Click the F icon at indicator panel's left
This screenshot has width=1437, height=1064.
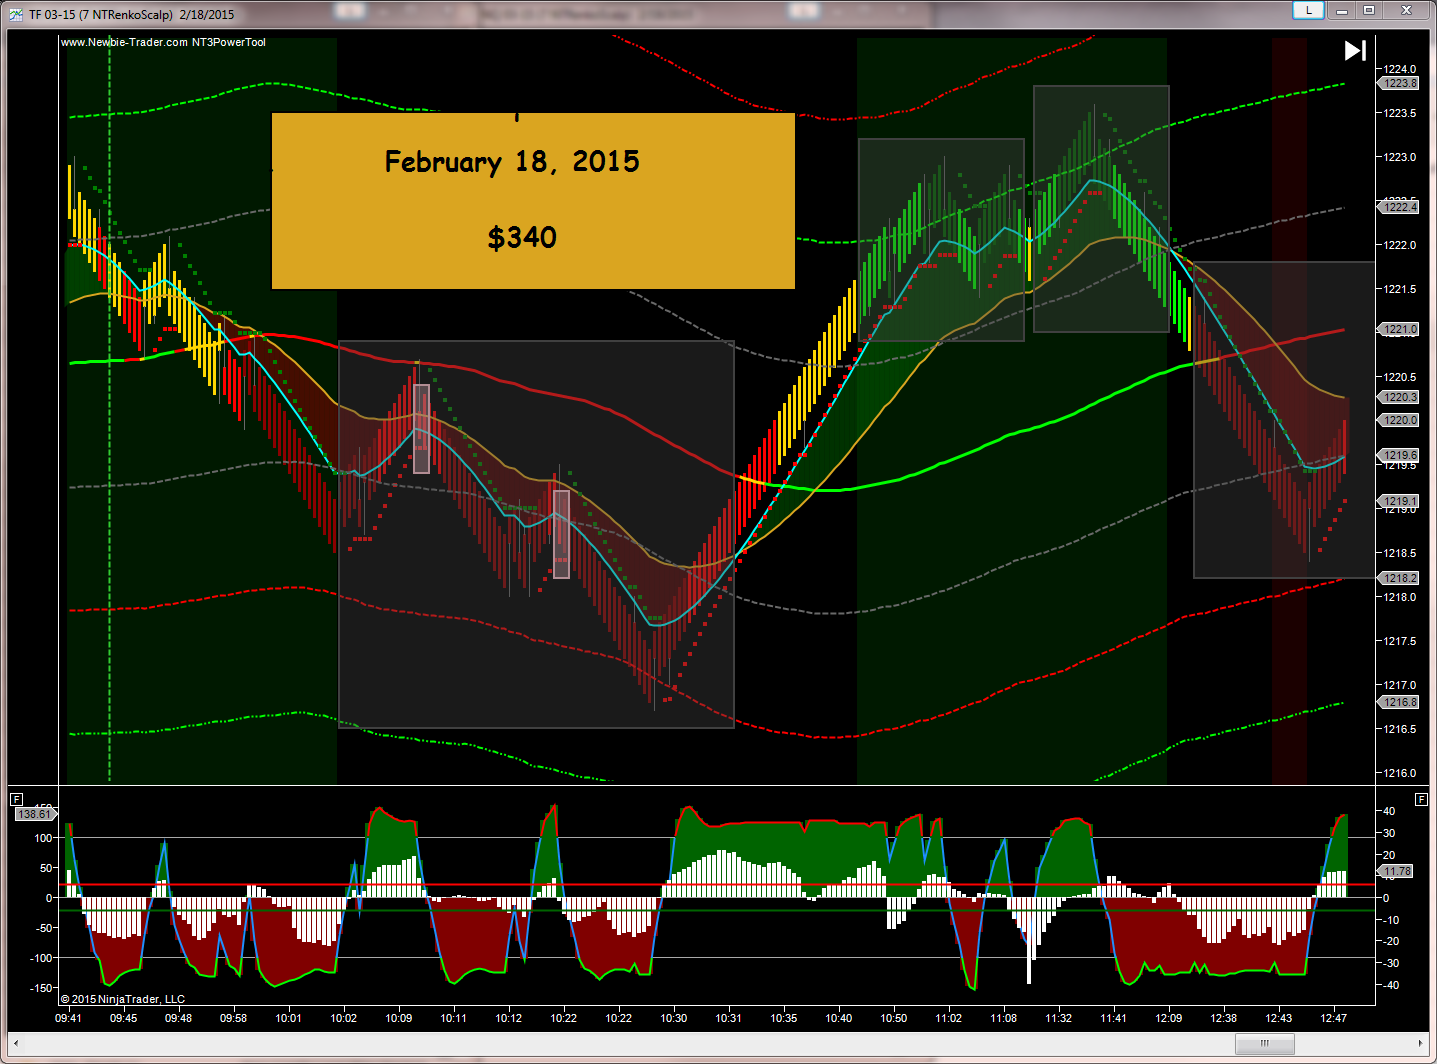coord(16,799)
